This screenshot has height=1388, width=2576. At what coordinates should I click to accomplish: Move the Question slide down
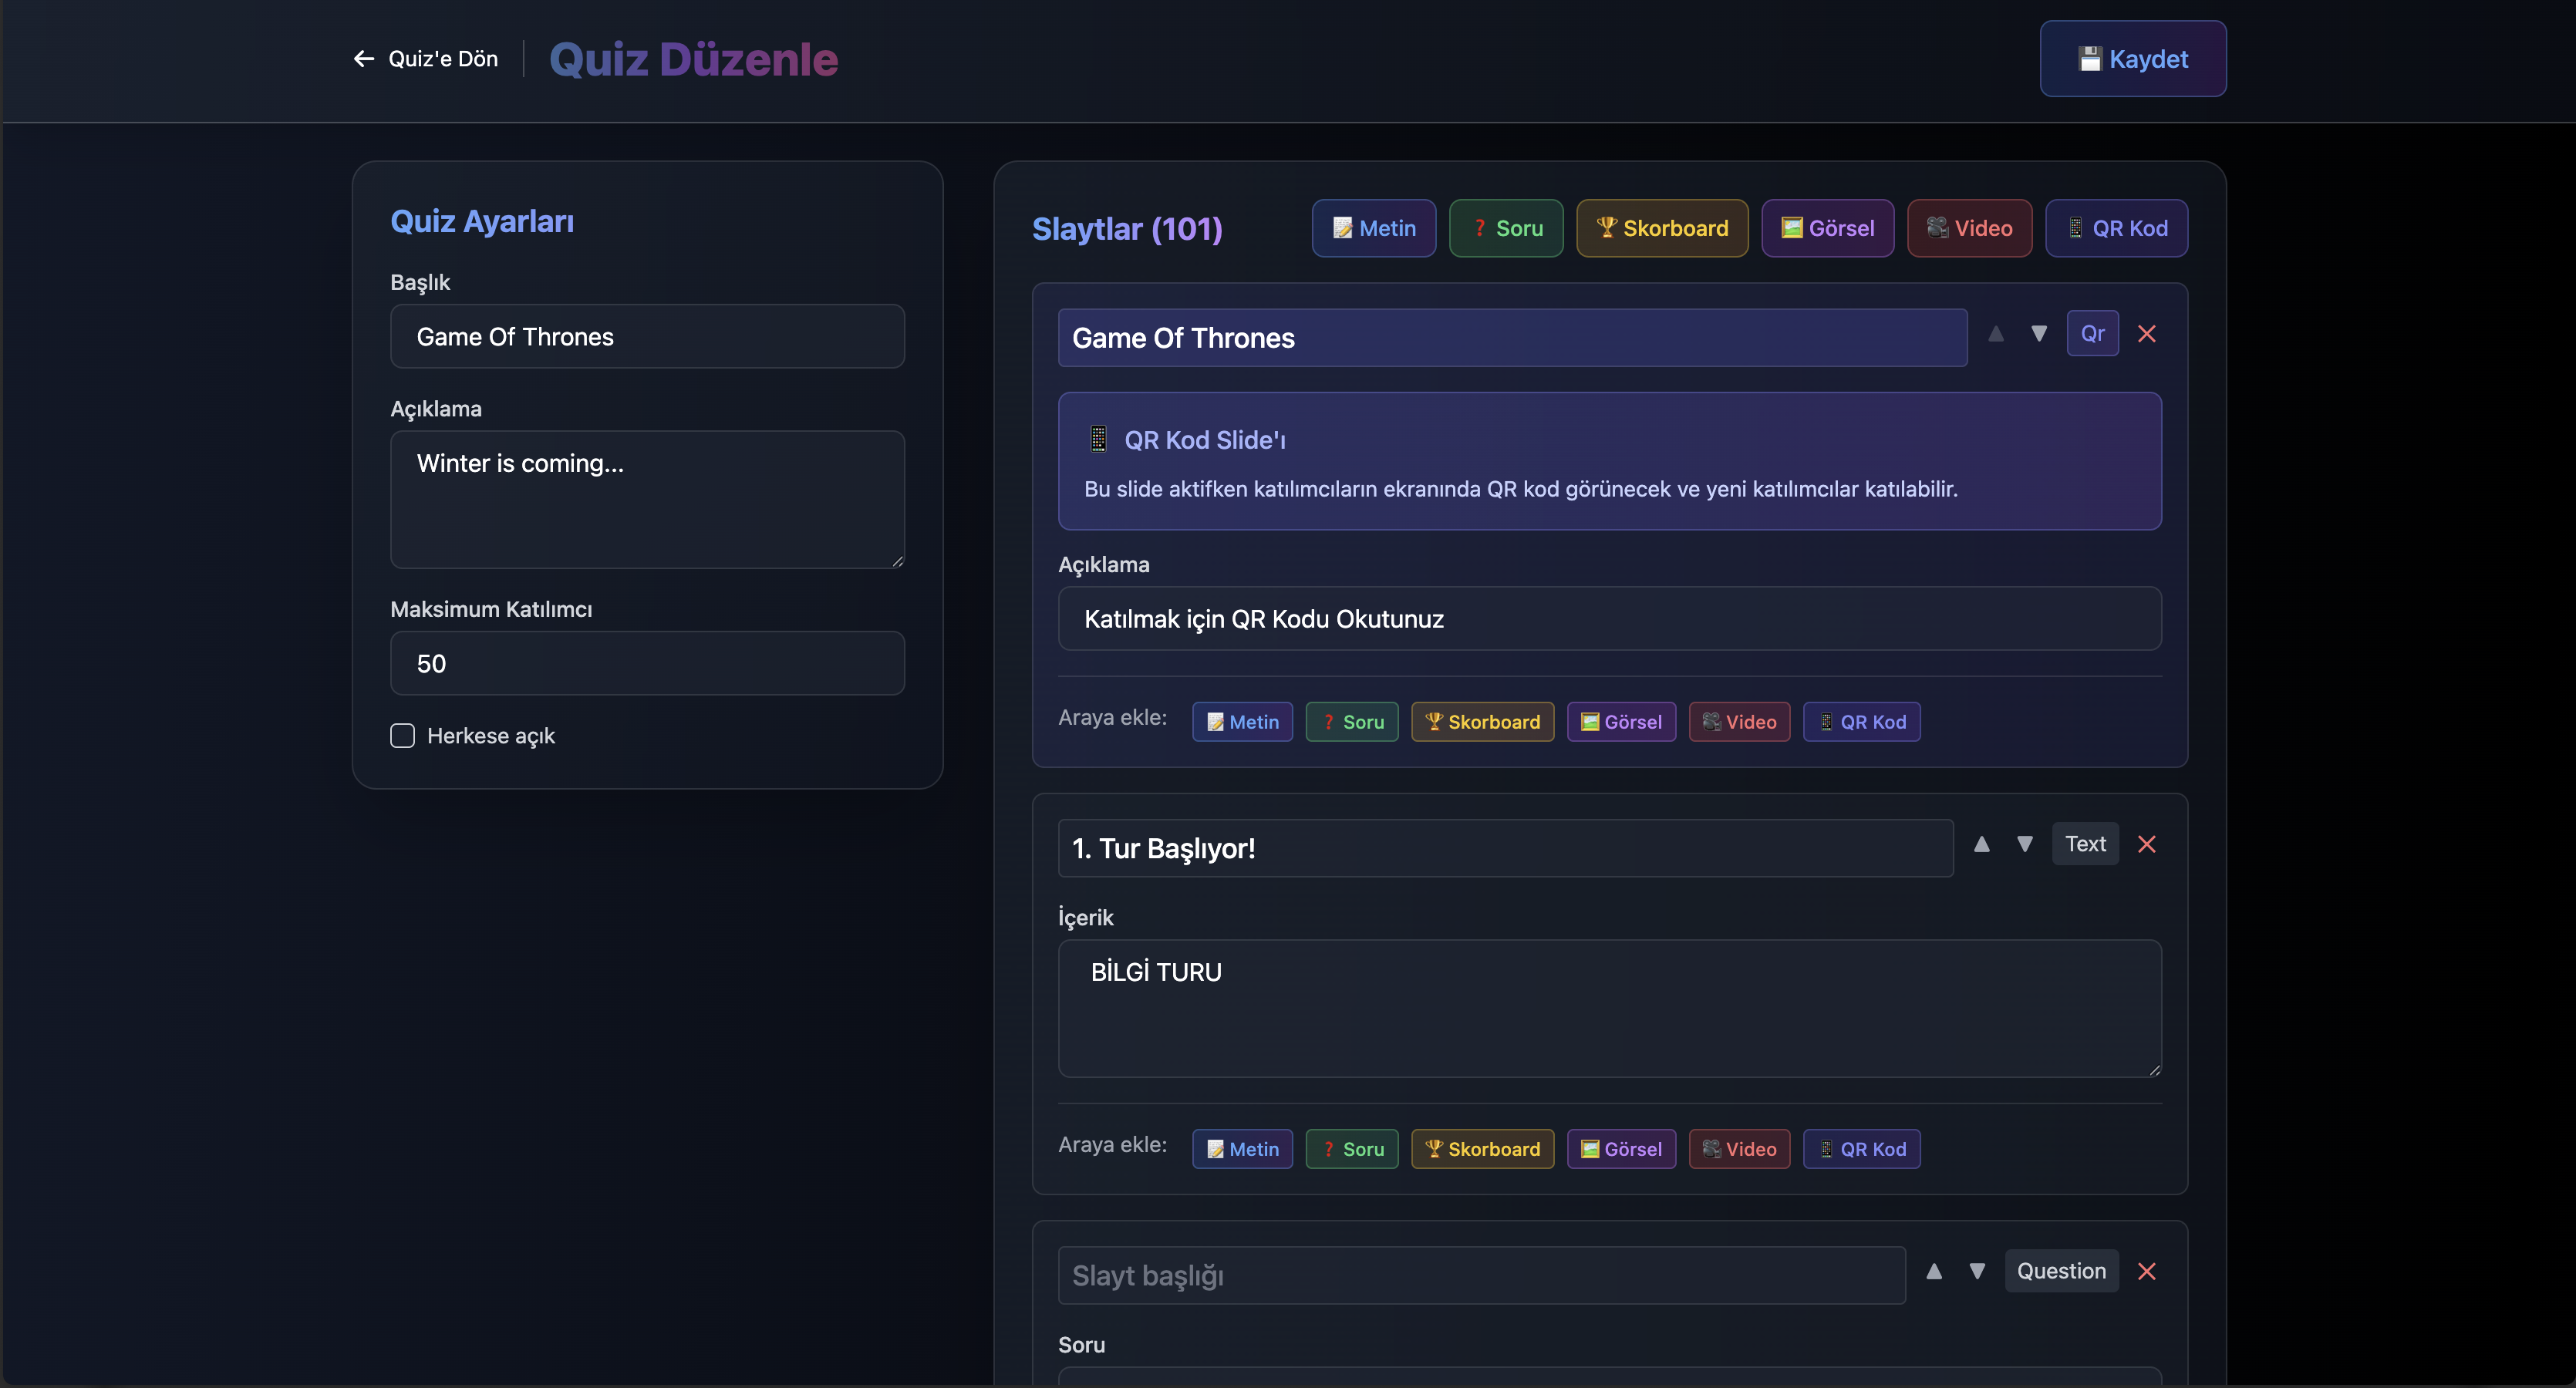click(x=1977, y=1271)
